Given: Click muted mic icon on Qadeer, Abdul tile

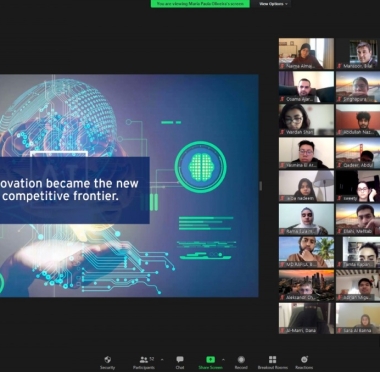Looking at the screenshot, I should tap(339, 165).
